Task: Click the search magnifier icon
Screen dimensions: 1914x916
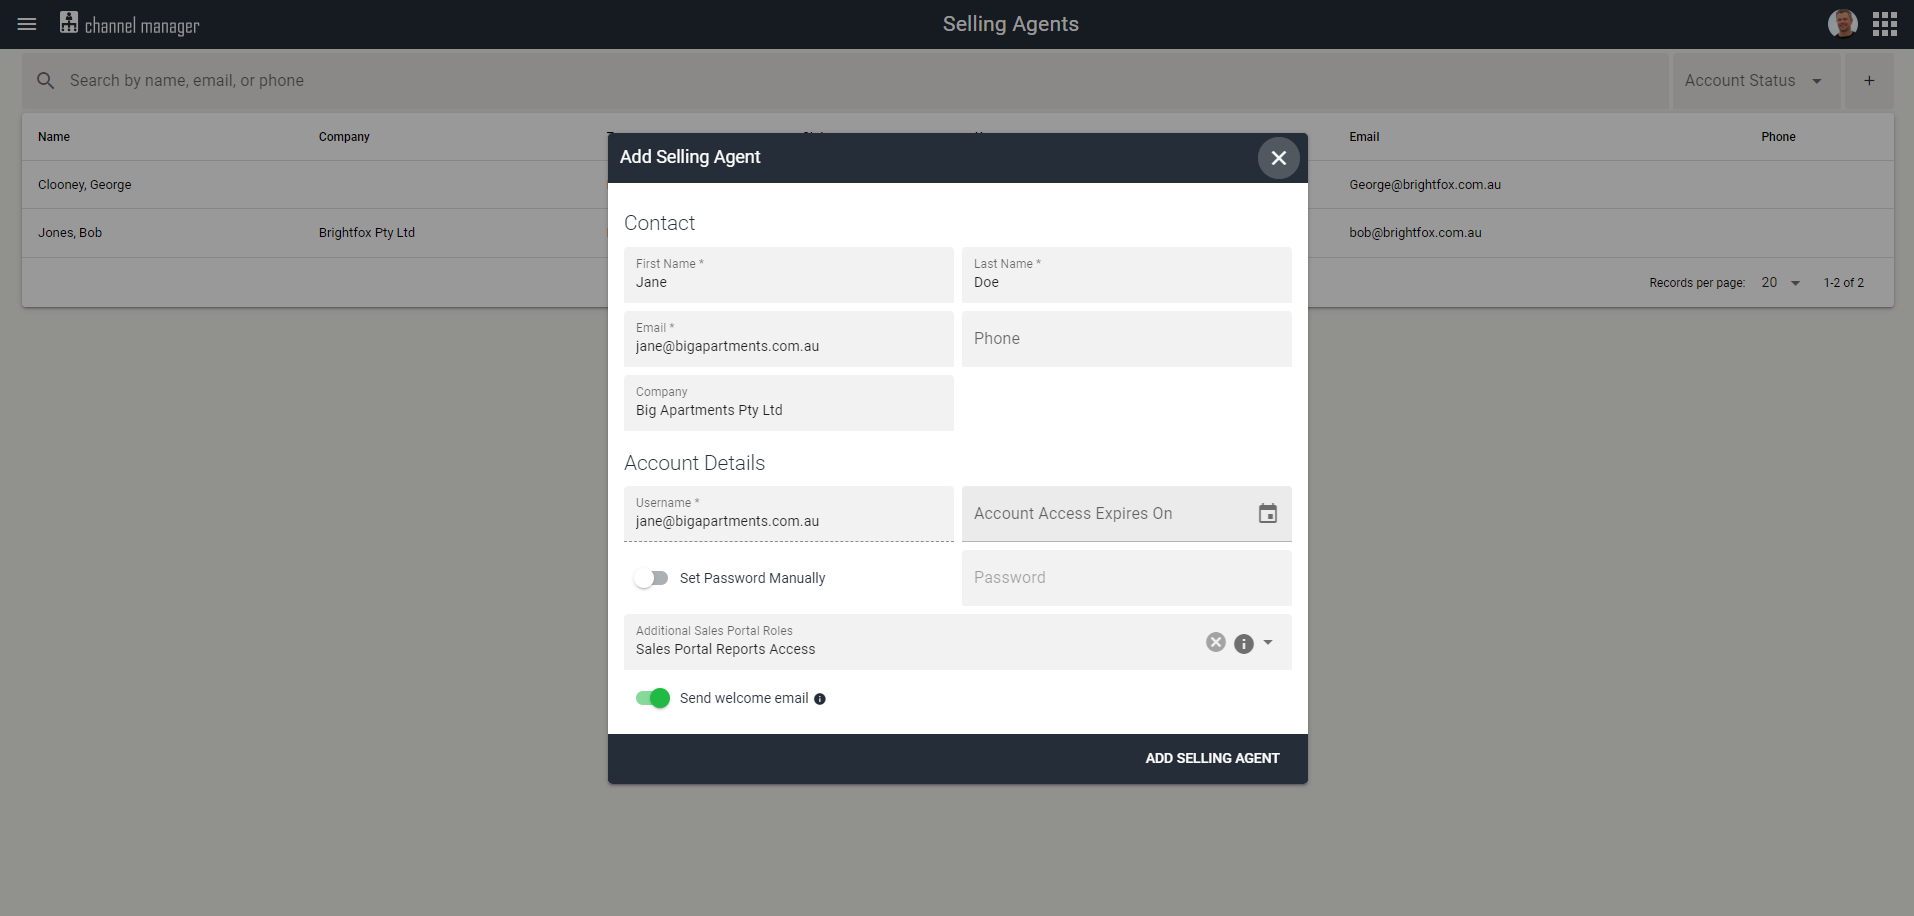Action: coord(45,80)
